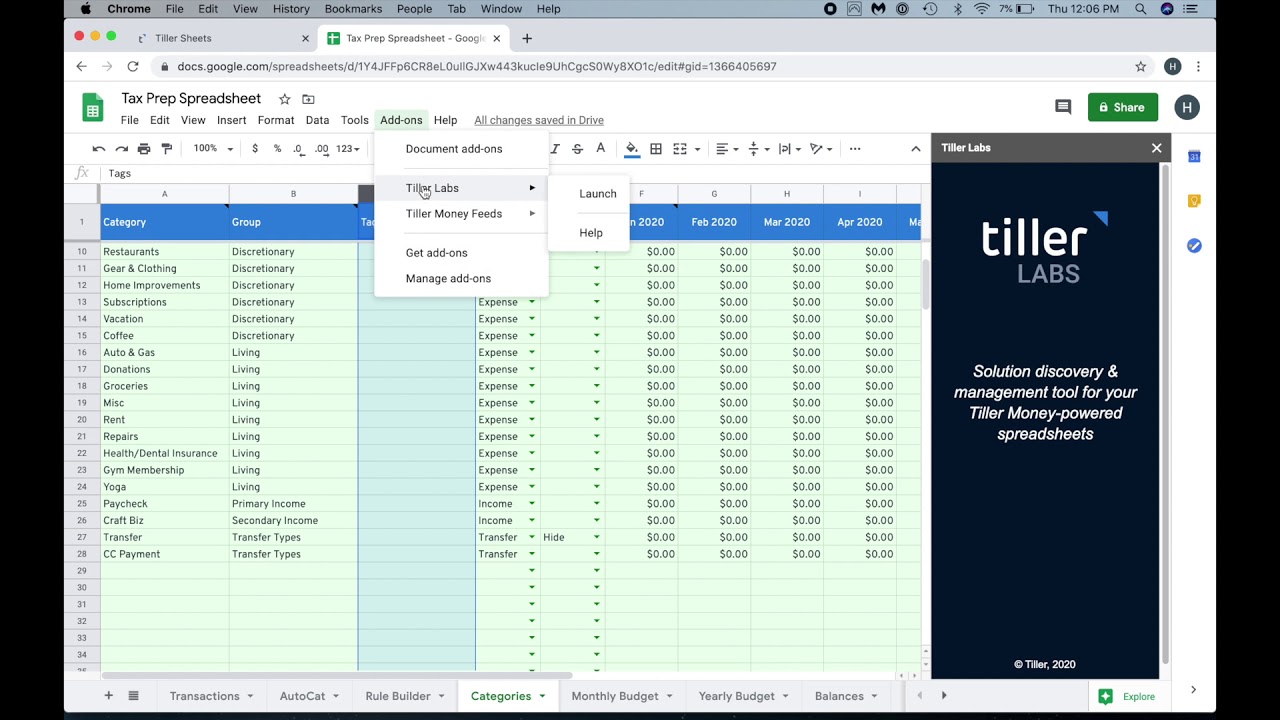
Task: Switch to the Monthly Budget sheet tab
Action: tap(615, 696)
